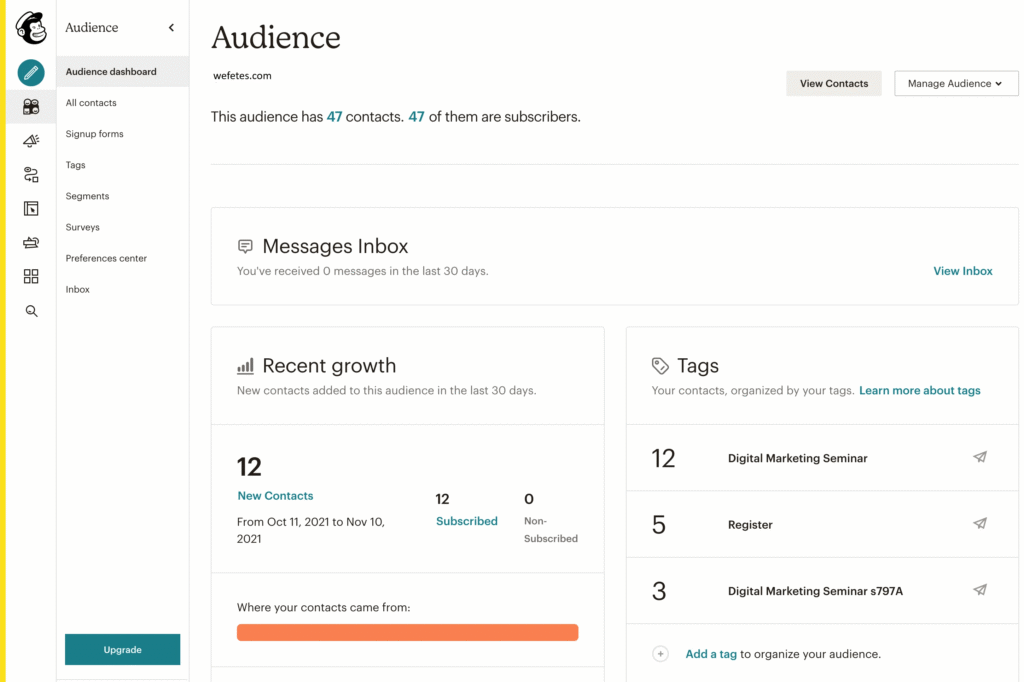Click the Mailchimp Freddie logo
The height and width of the screenshot is (682, 1024).
point(31,27)
